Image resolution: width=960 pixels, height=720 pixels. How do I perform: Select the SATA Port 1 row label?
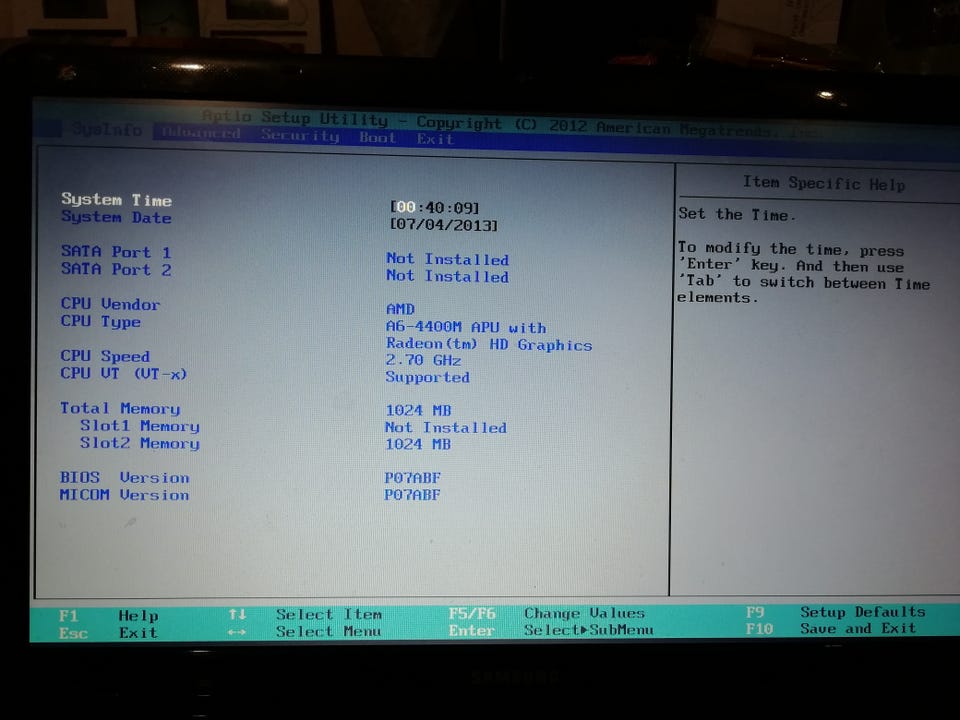coord(116,252)
